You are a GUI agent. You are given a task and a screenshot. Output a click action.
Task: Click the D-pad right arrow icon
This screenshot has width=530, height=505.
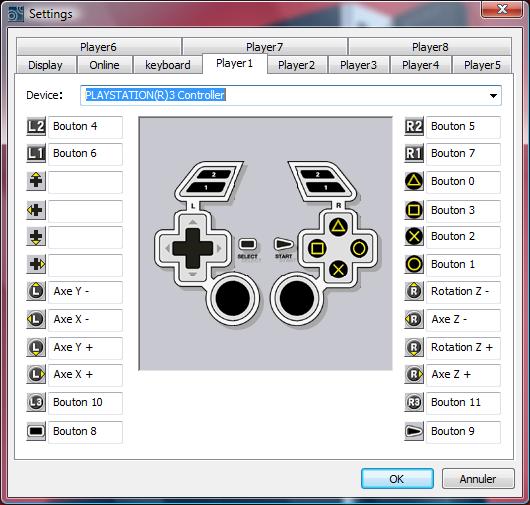click(x=36, y=264)
